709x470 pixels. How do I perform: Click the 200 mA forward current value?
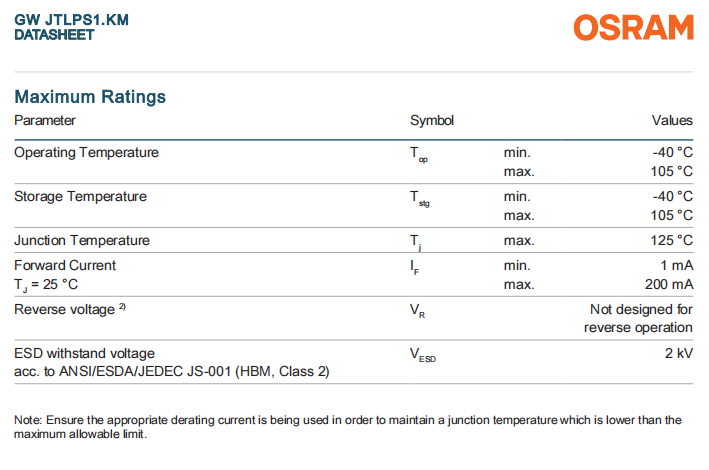point(666,285)
